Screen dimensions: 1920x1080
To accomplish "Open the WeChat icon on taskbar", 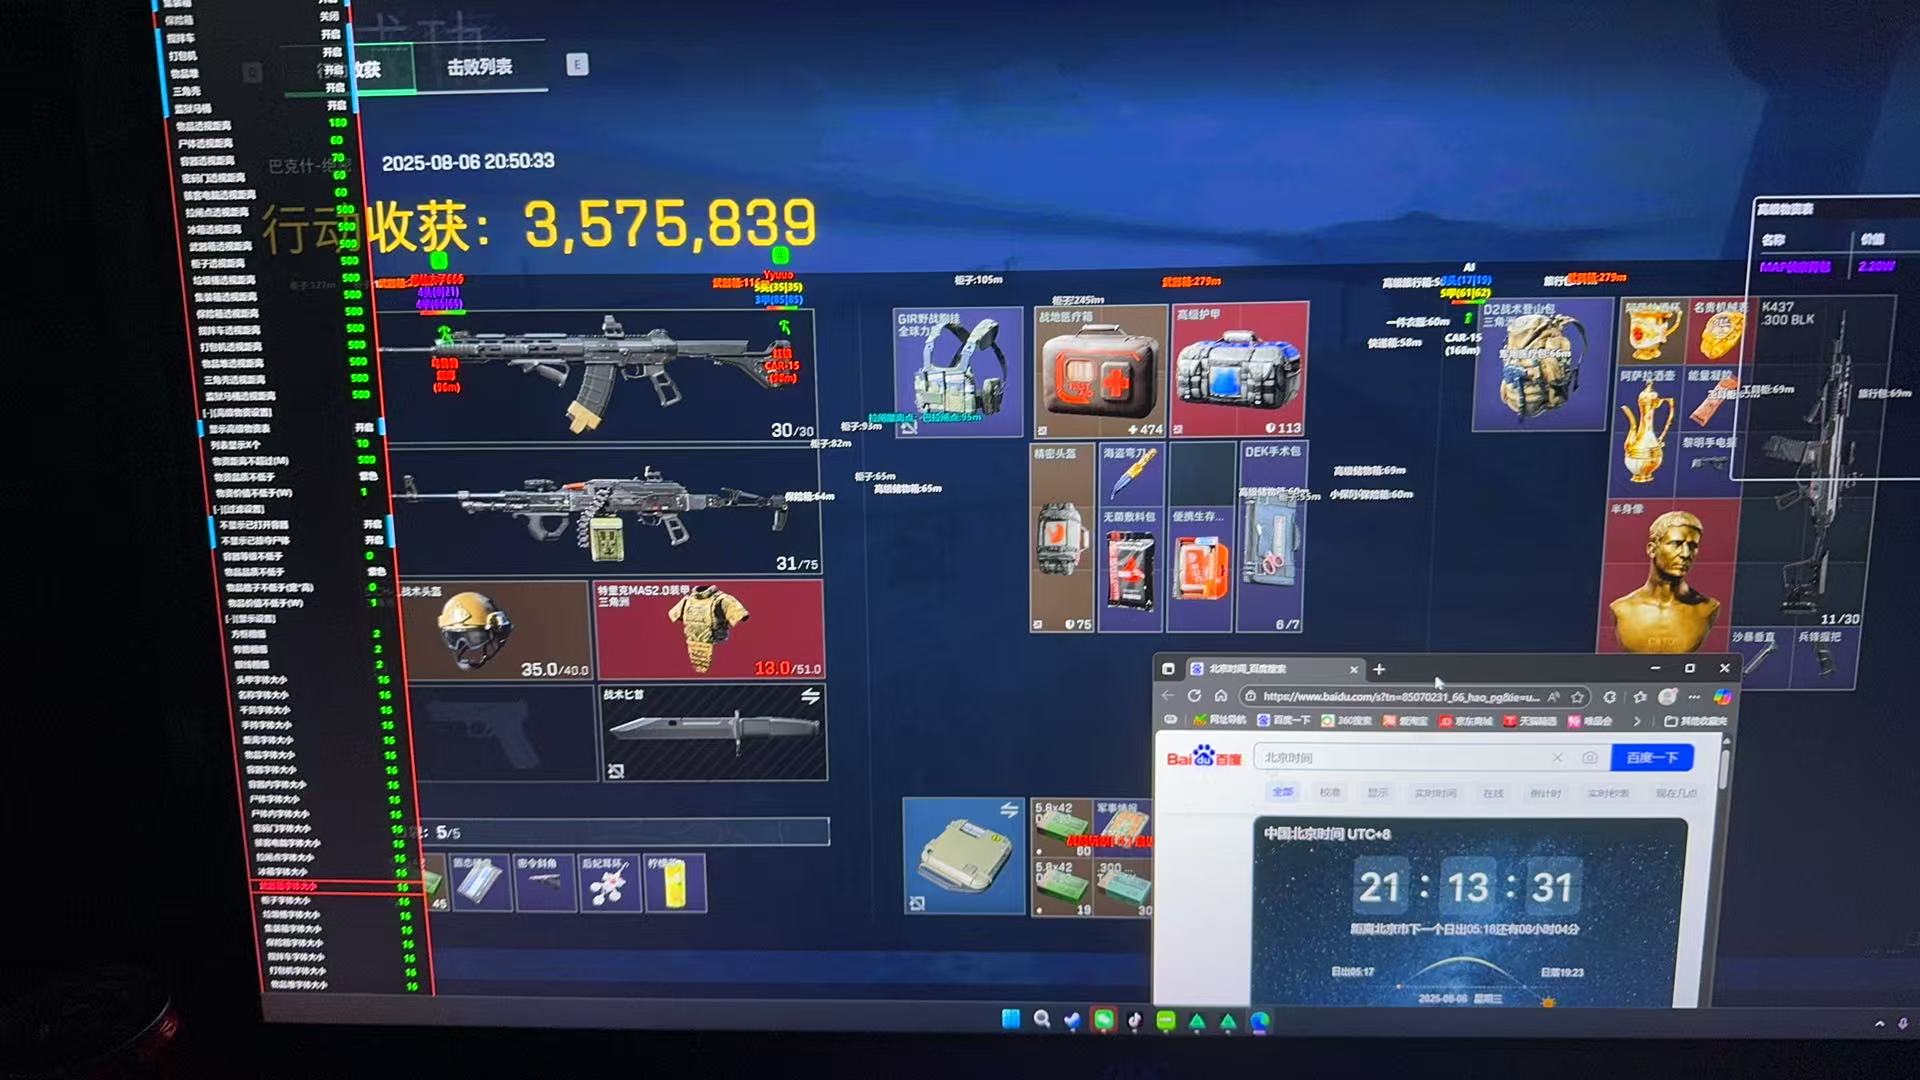I will (x=1103, y=1020).
